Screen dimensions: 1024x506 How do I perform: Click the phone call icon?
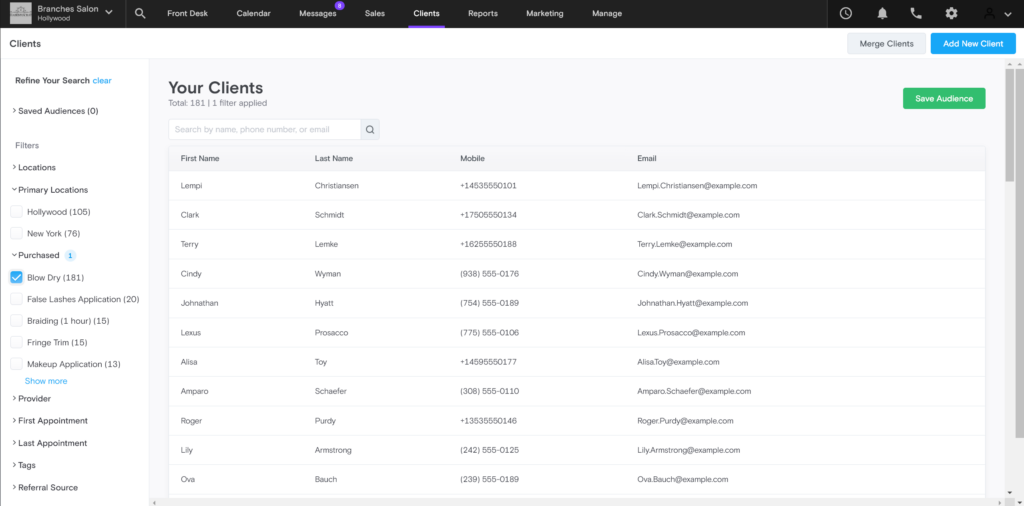tap(916, 14)
